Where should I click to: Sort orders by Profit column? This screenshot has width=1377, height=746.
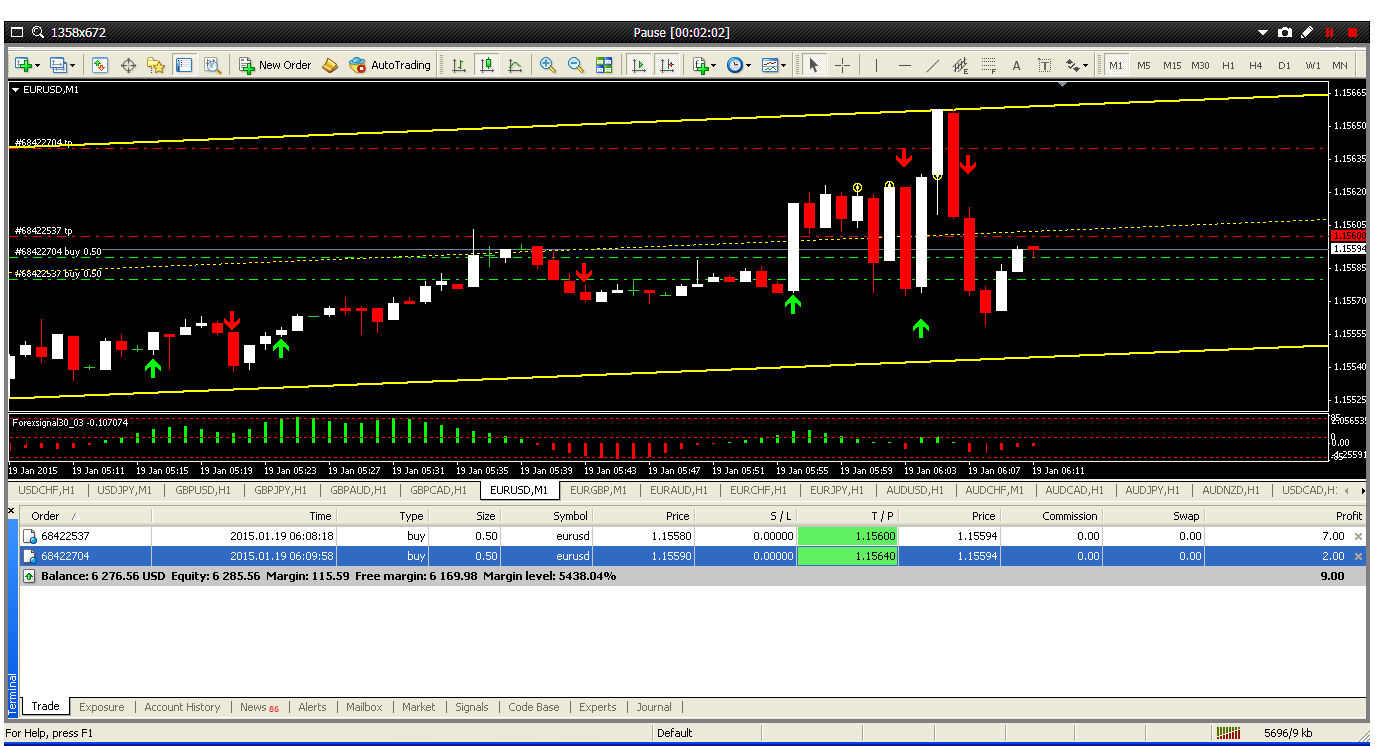(1284, 516)
